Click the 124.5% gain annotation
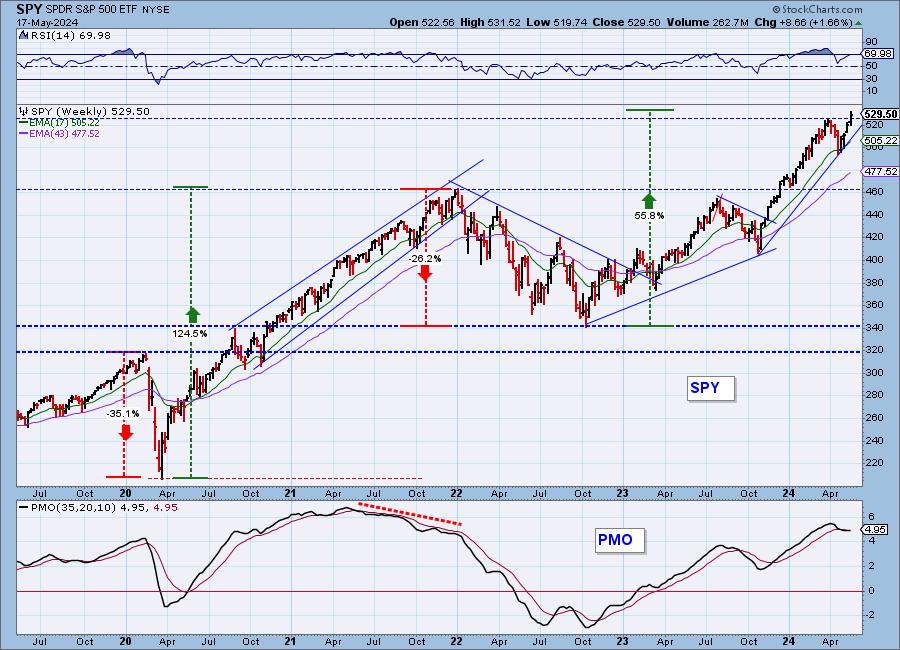This screenshot has width=900, height=650. (190, 334)
